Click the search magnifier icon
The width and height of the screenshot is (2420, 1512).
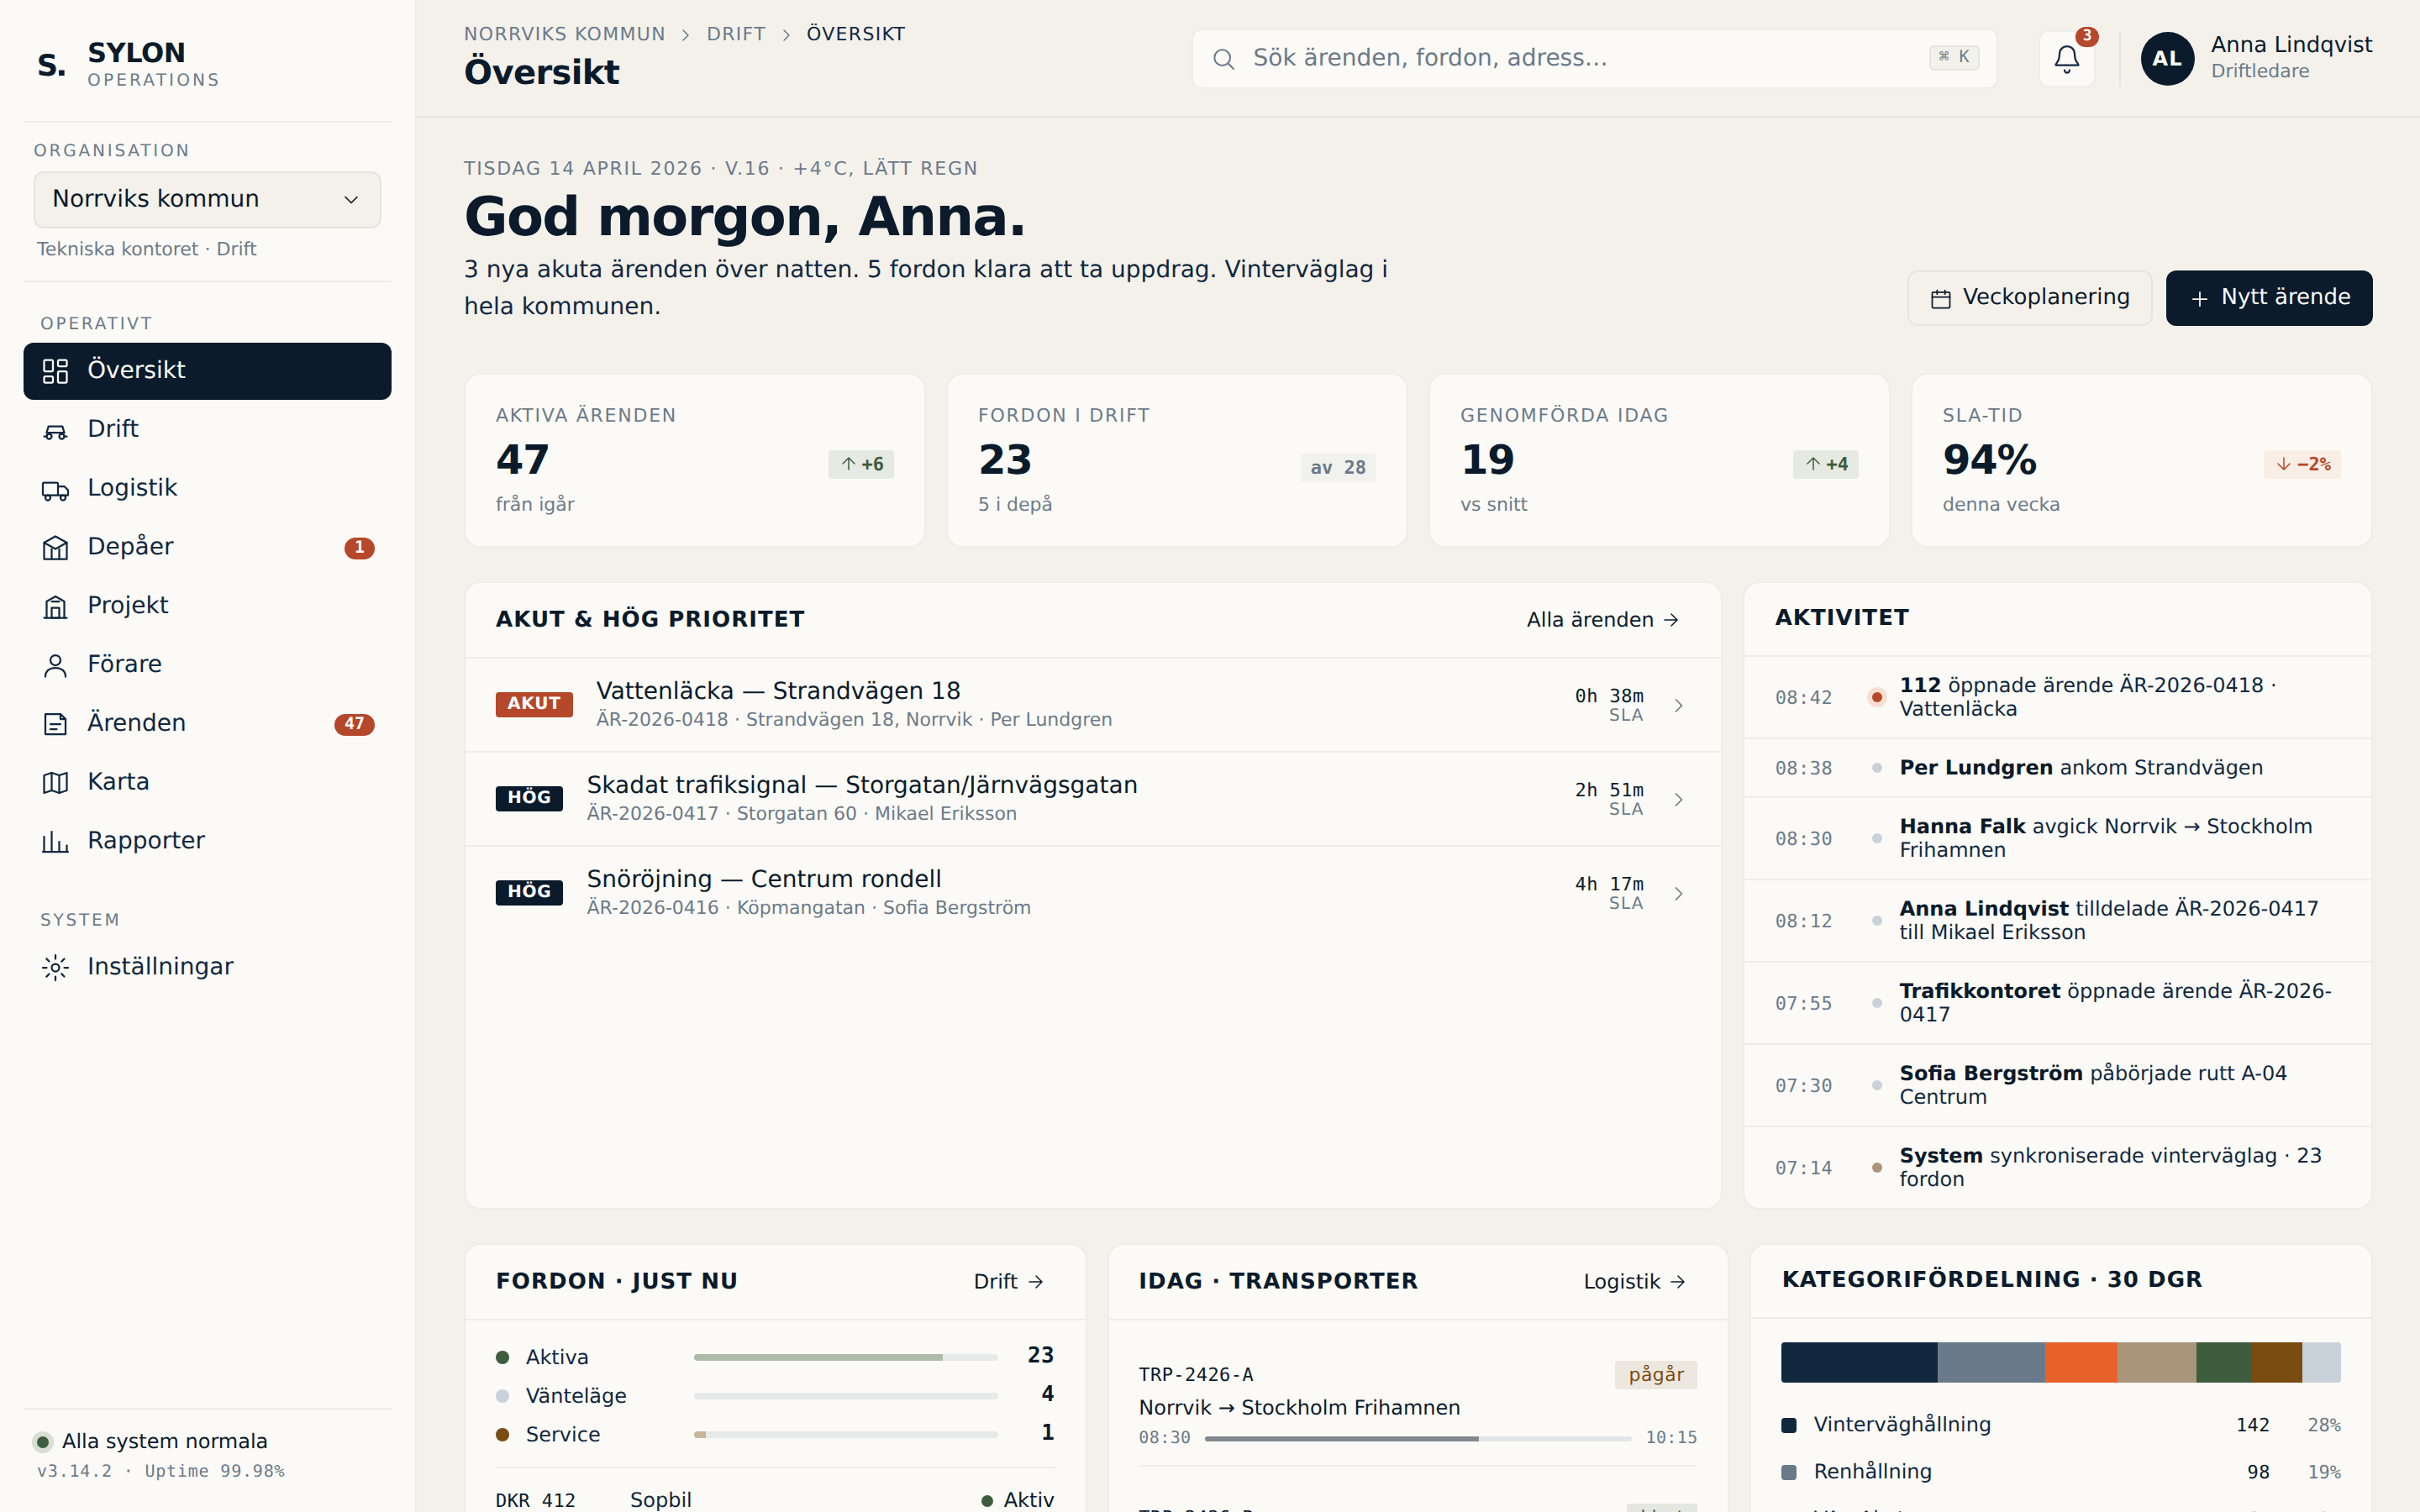pyautogui.click(x=1223, y=59)
